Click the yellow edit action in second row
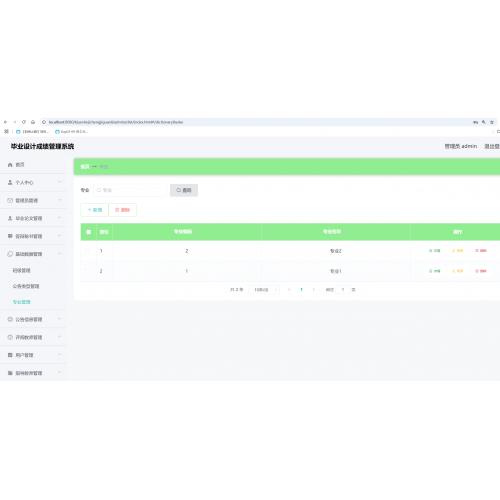Screen dimensions: 500x500 (x=458, y=271)
